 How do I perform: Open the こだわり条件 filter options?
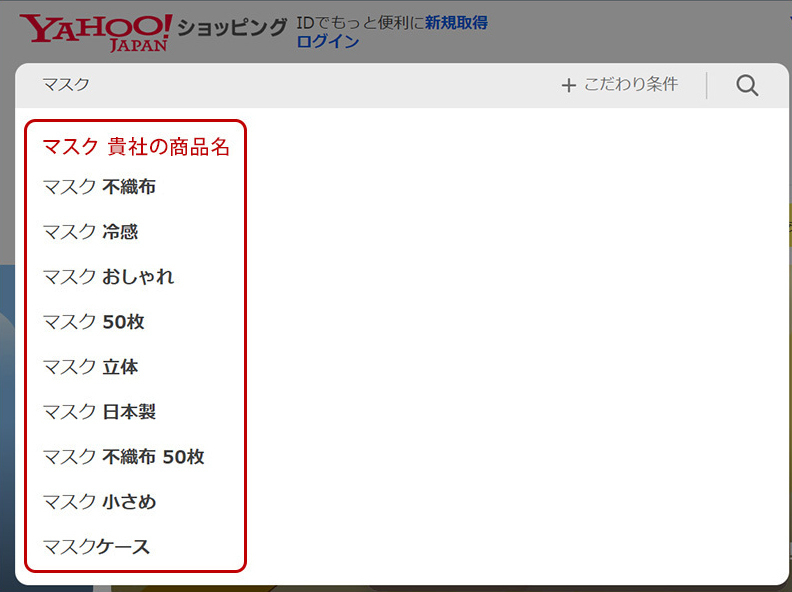tap(630, 85)
